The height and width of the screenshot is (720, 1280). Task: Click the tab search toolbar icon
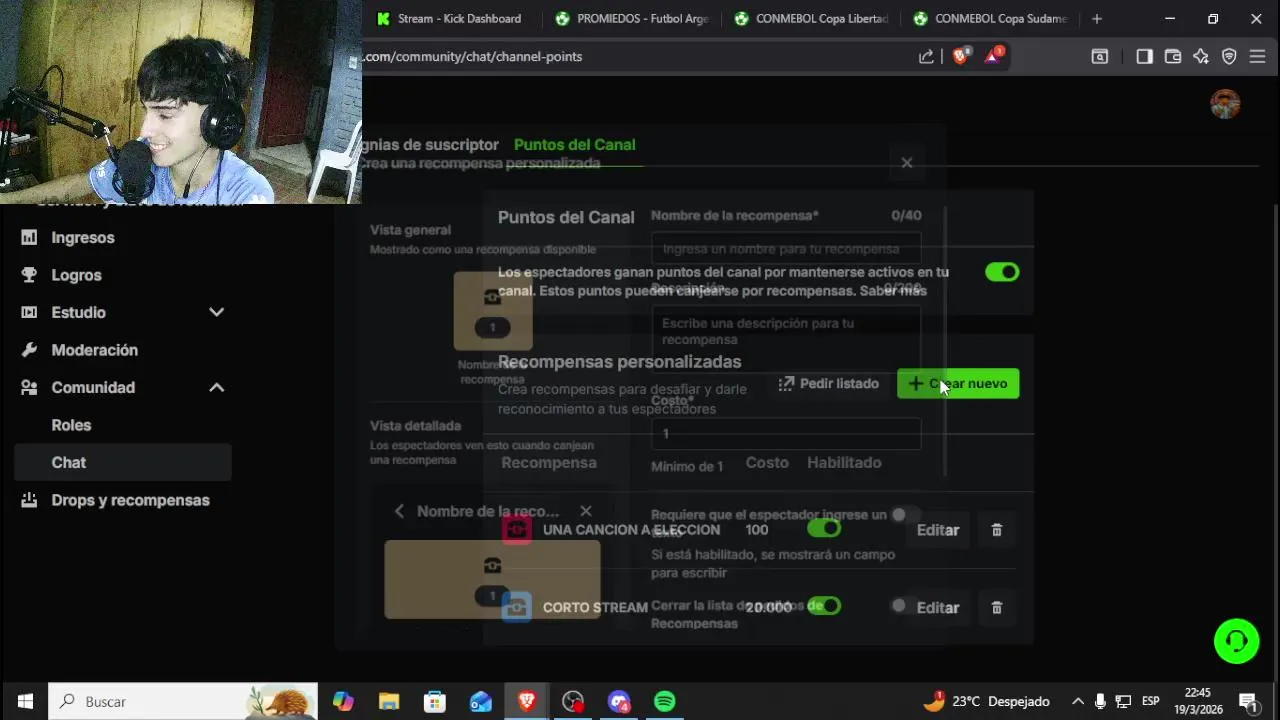click(1100, 57)
